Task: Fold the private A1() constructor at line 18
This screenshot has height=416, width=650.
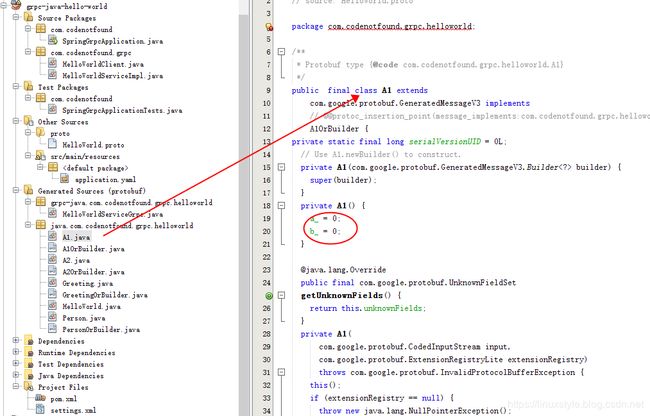Action: (x=281, y=206)
